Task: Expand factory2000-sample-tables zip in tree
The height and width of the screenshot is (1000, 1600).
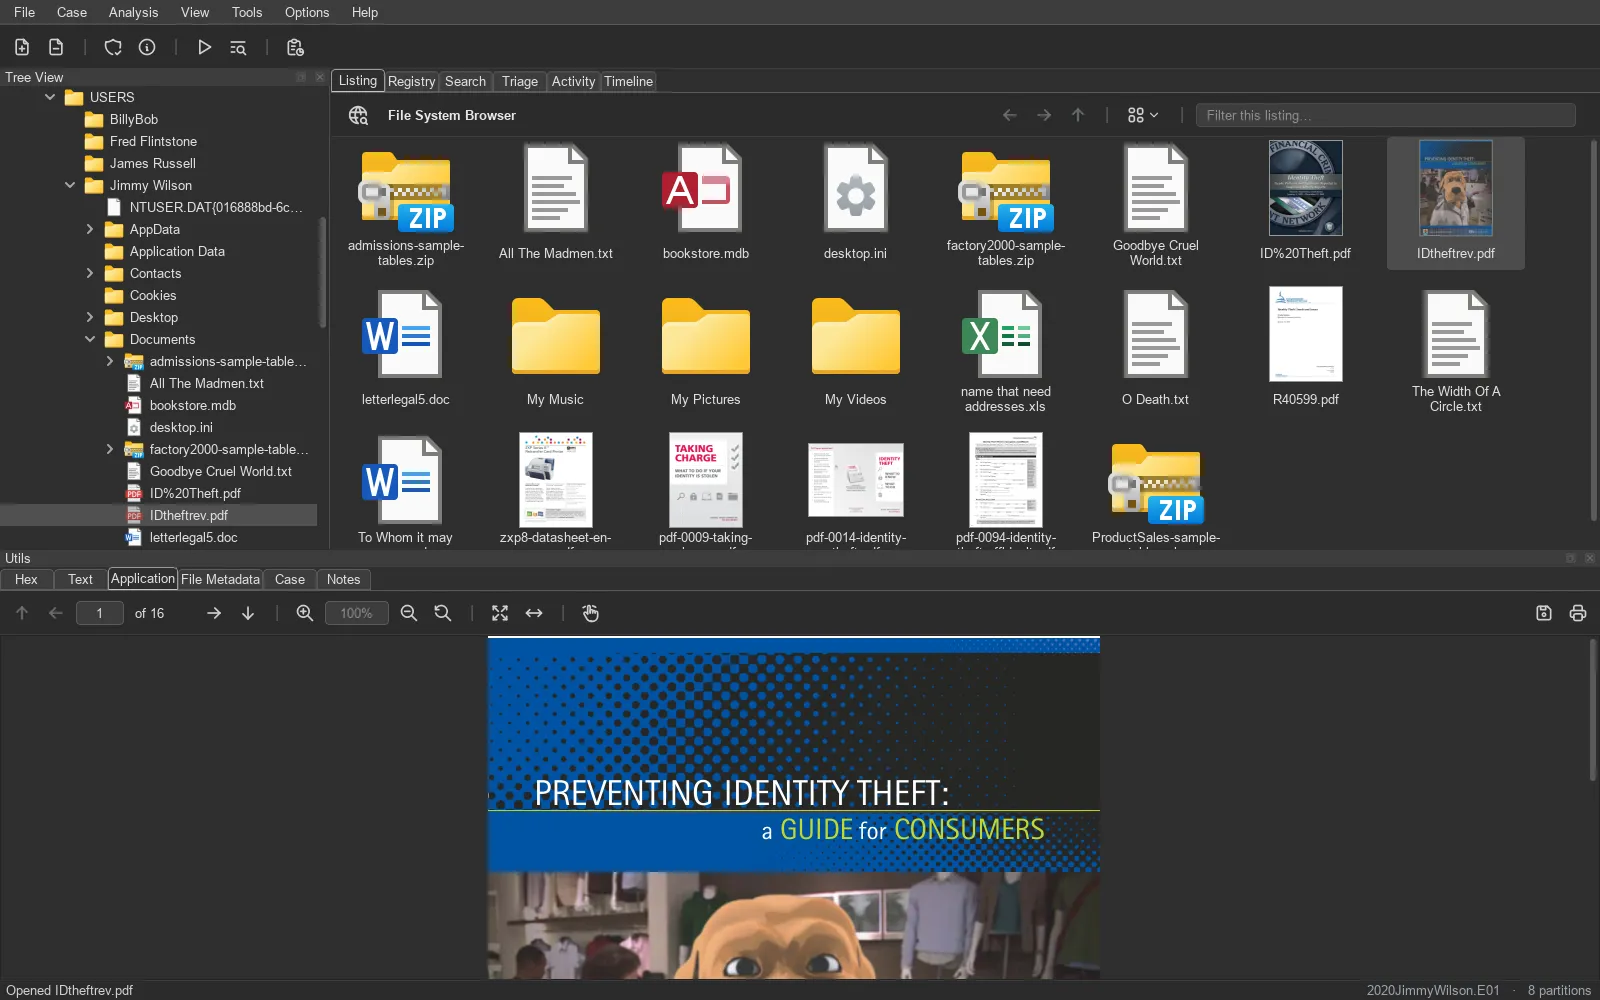Action: (x=110, y=449)
